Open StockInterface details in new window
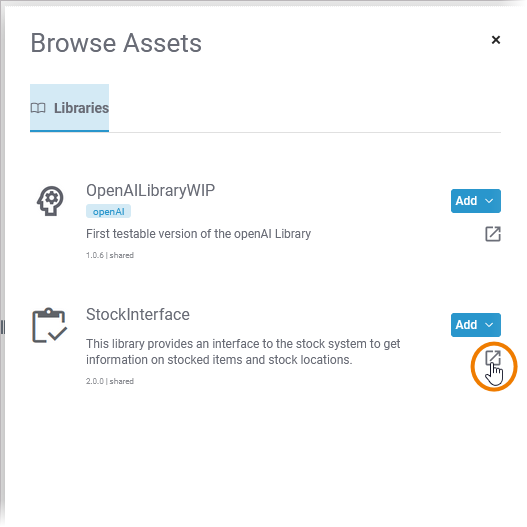The width and height of the screenshot is (527, 527). (x=493, y=358)
